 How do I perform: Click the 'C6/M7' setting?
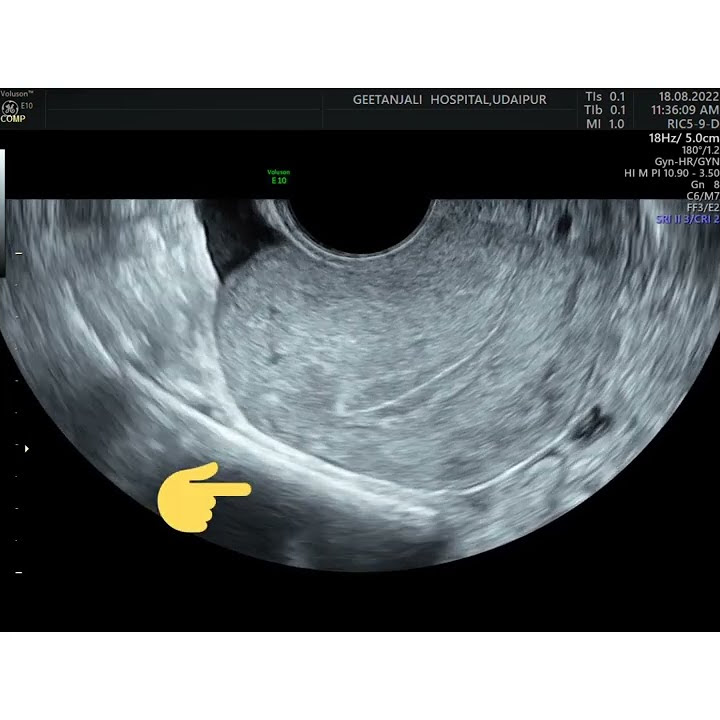tap(703, 196)
